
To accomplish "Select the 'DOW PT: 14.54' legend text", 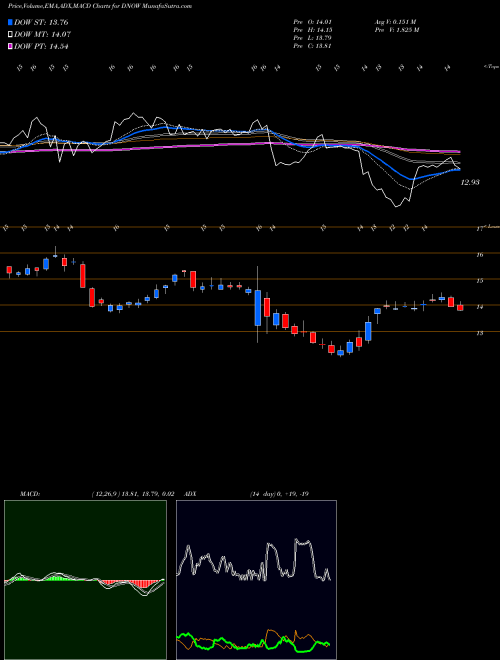I will [41, 46].
